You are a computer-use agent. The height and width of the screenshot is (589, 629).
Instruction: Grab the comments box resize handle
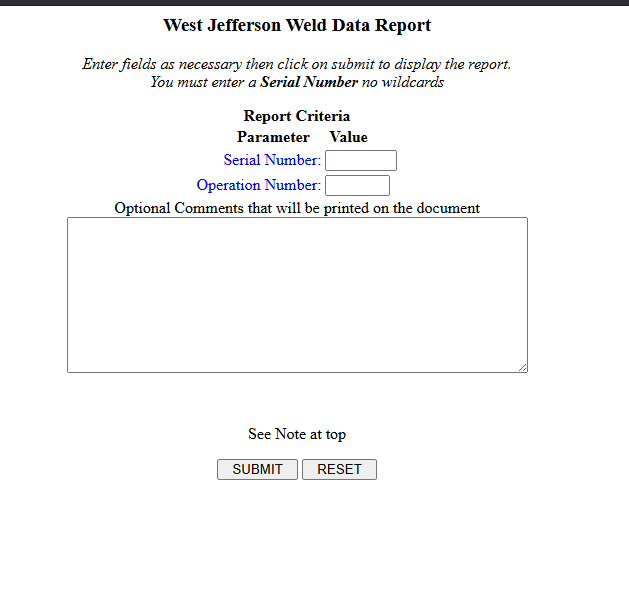tap(522, 368)
